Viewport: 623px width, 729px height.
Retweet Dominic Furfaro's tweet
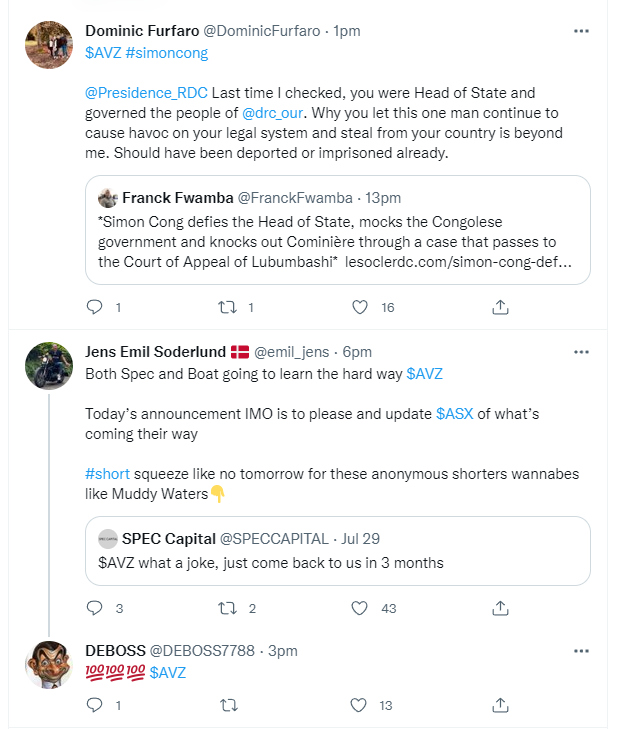(x=228, y=307)
